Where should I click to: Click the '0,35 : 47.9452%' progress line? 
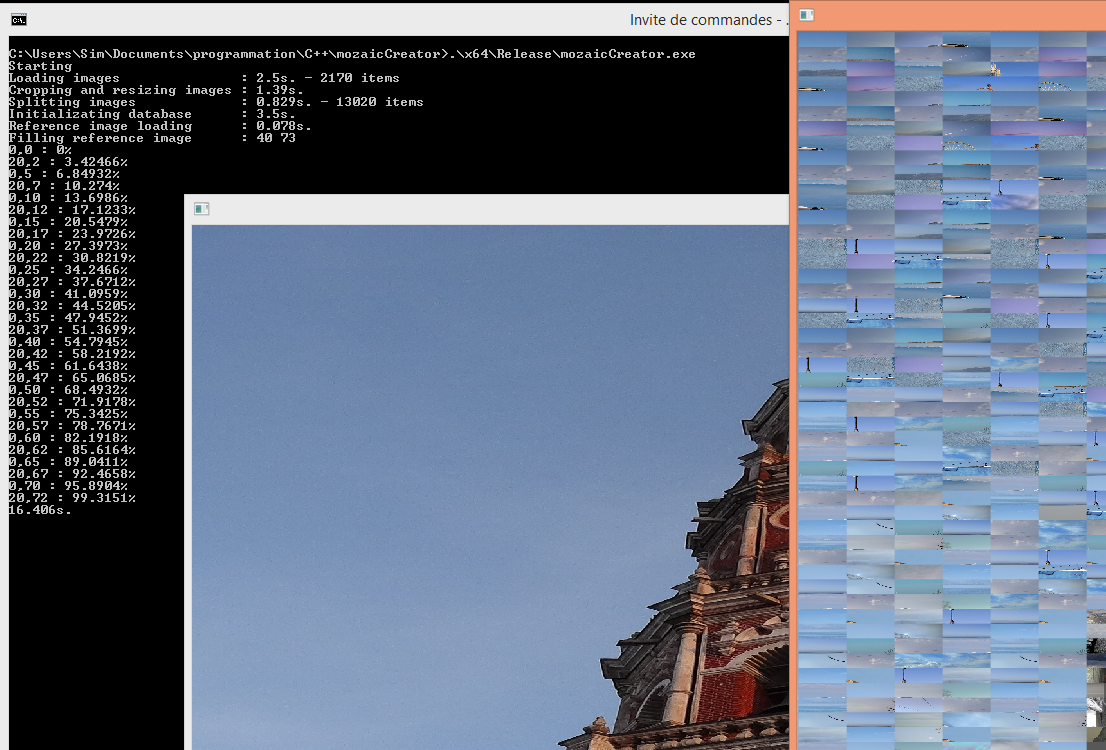[x=68, y=318]
